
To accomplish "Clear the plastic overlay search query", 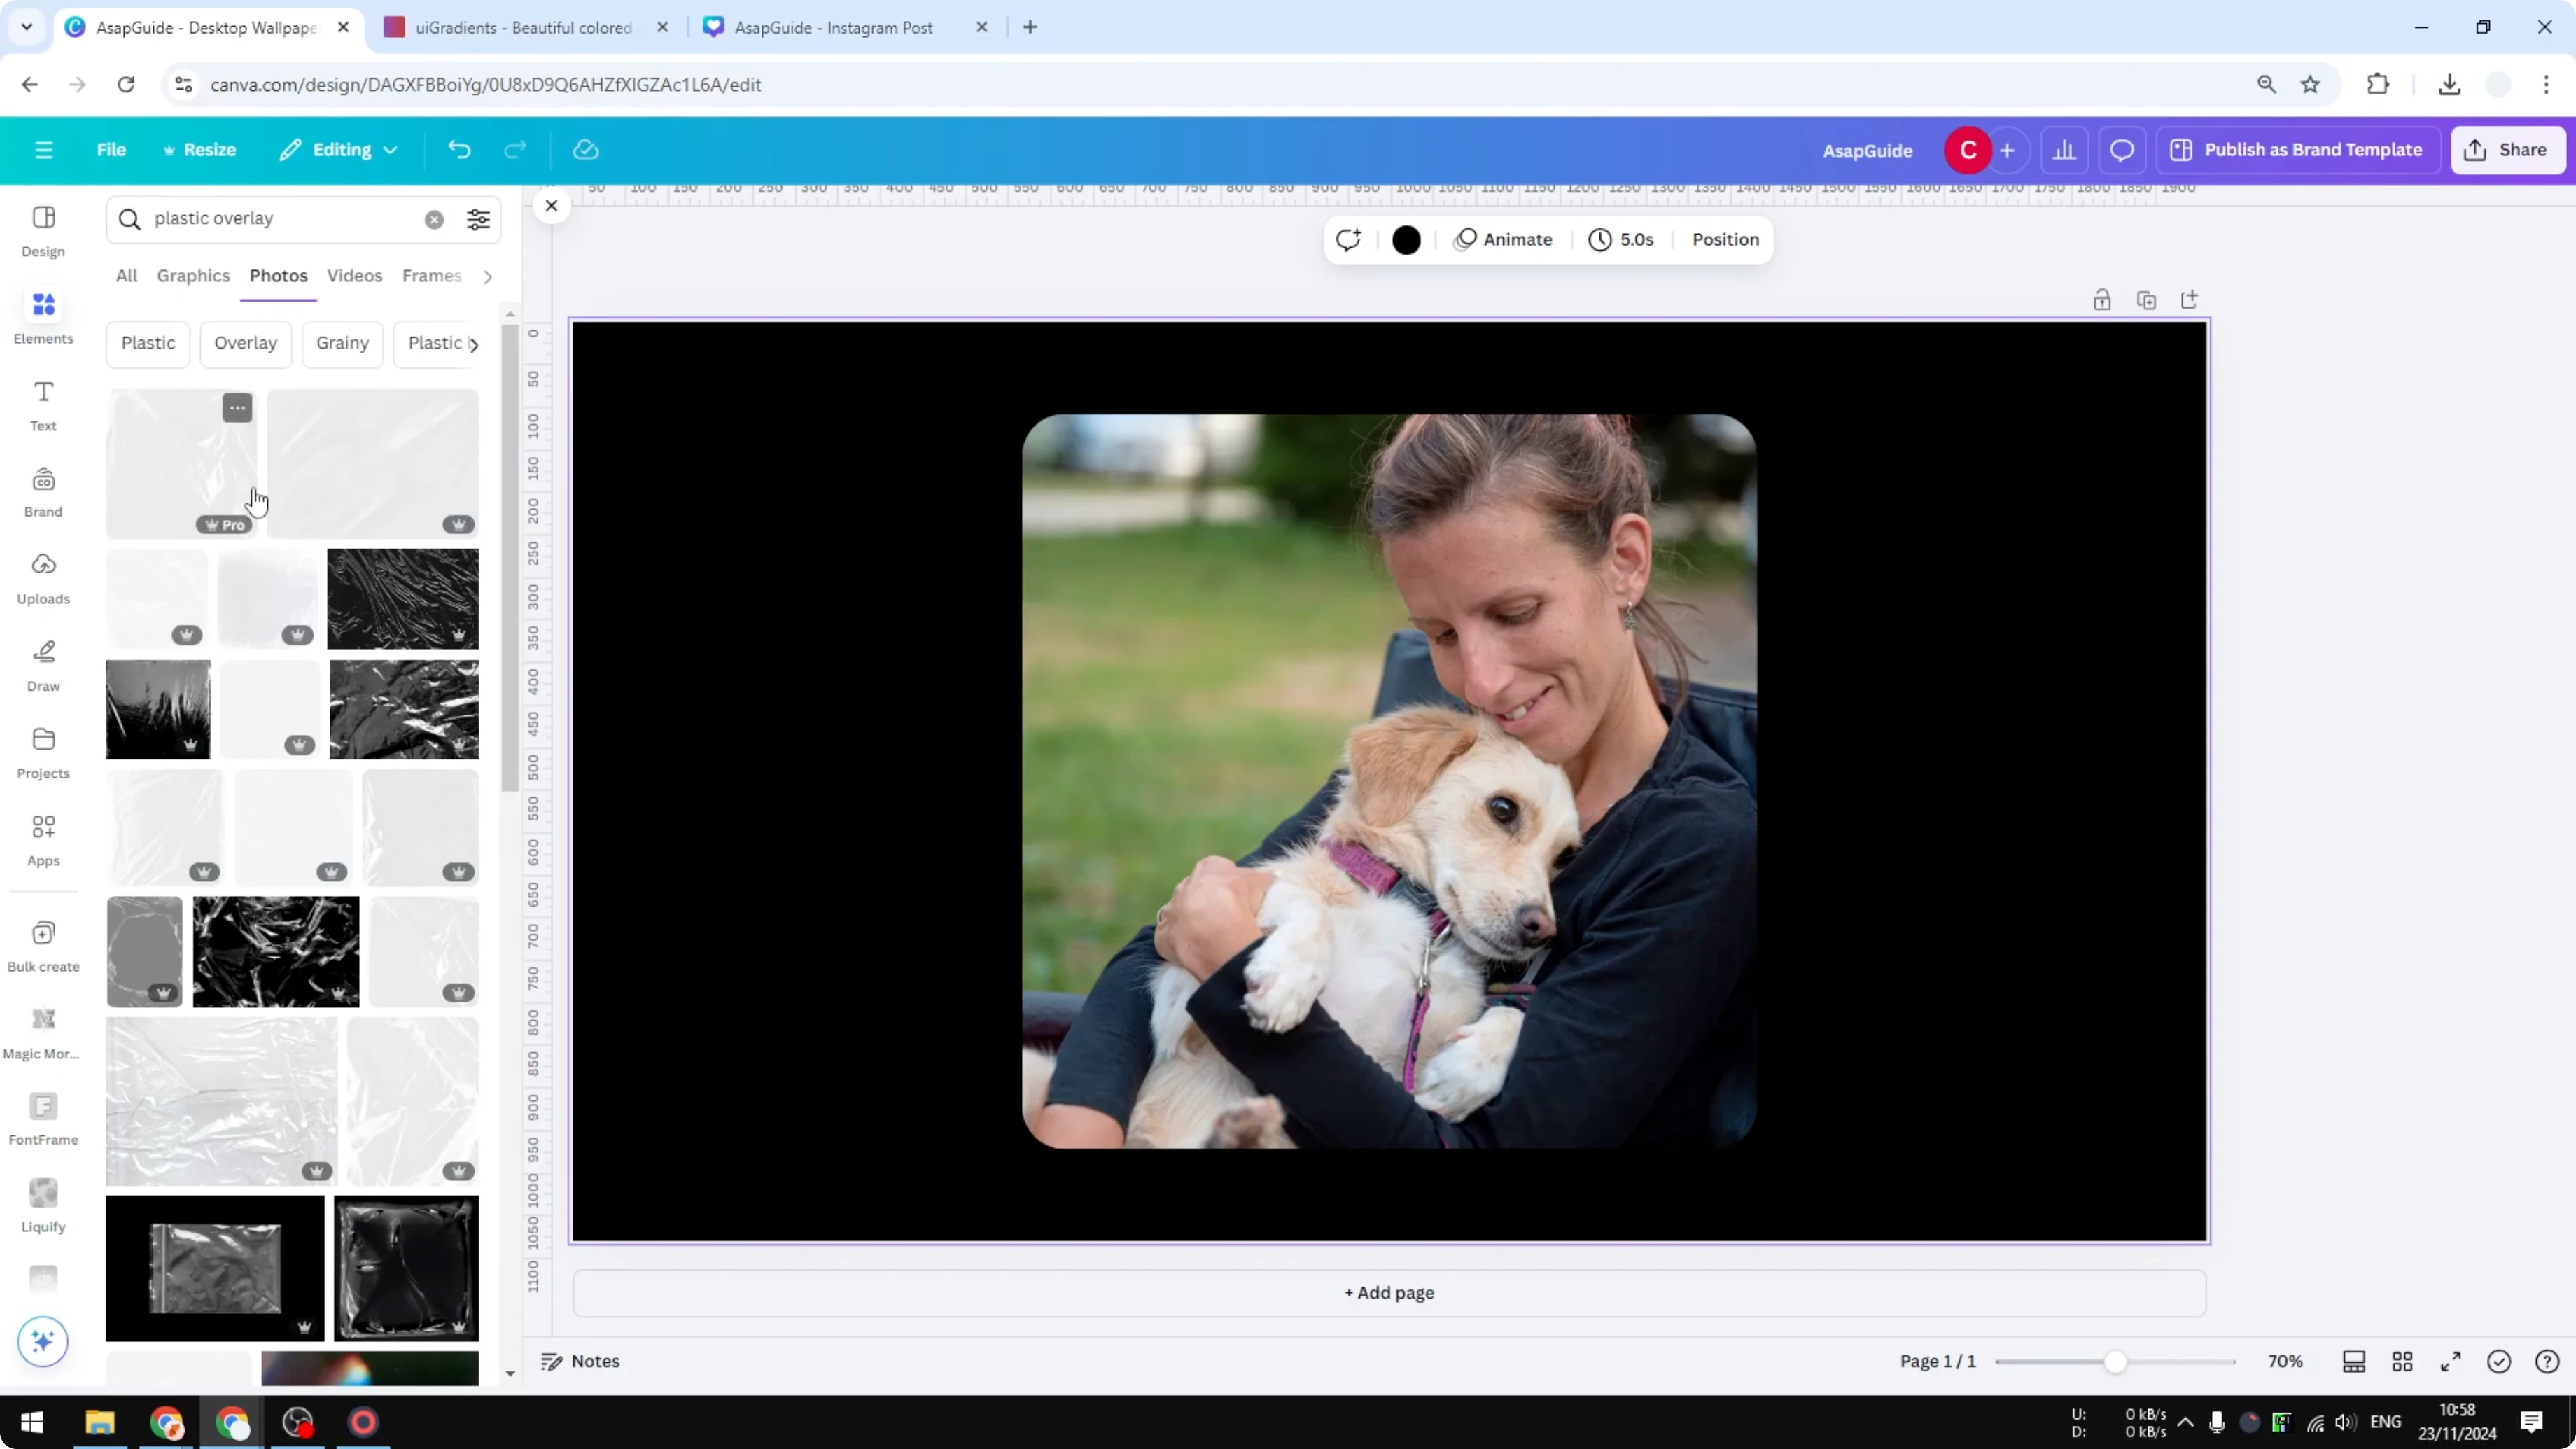I will pyautogui.click(x=433, y=219).
